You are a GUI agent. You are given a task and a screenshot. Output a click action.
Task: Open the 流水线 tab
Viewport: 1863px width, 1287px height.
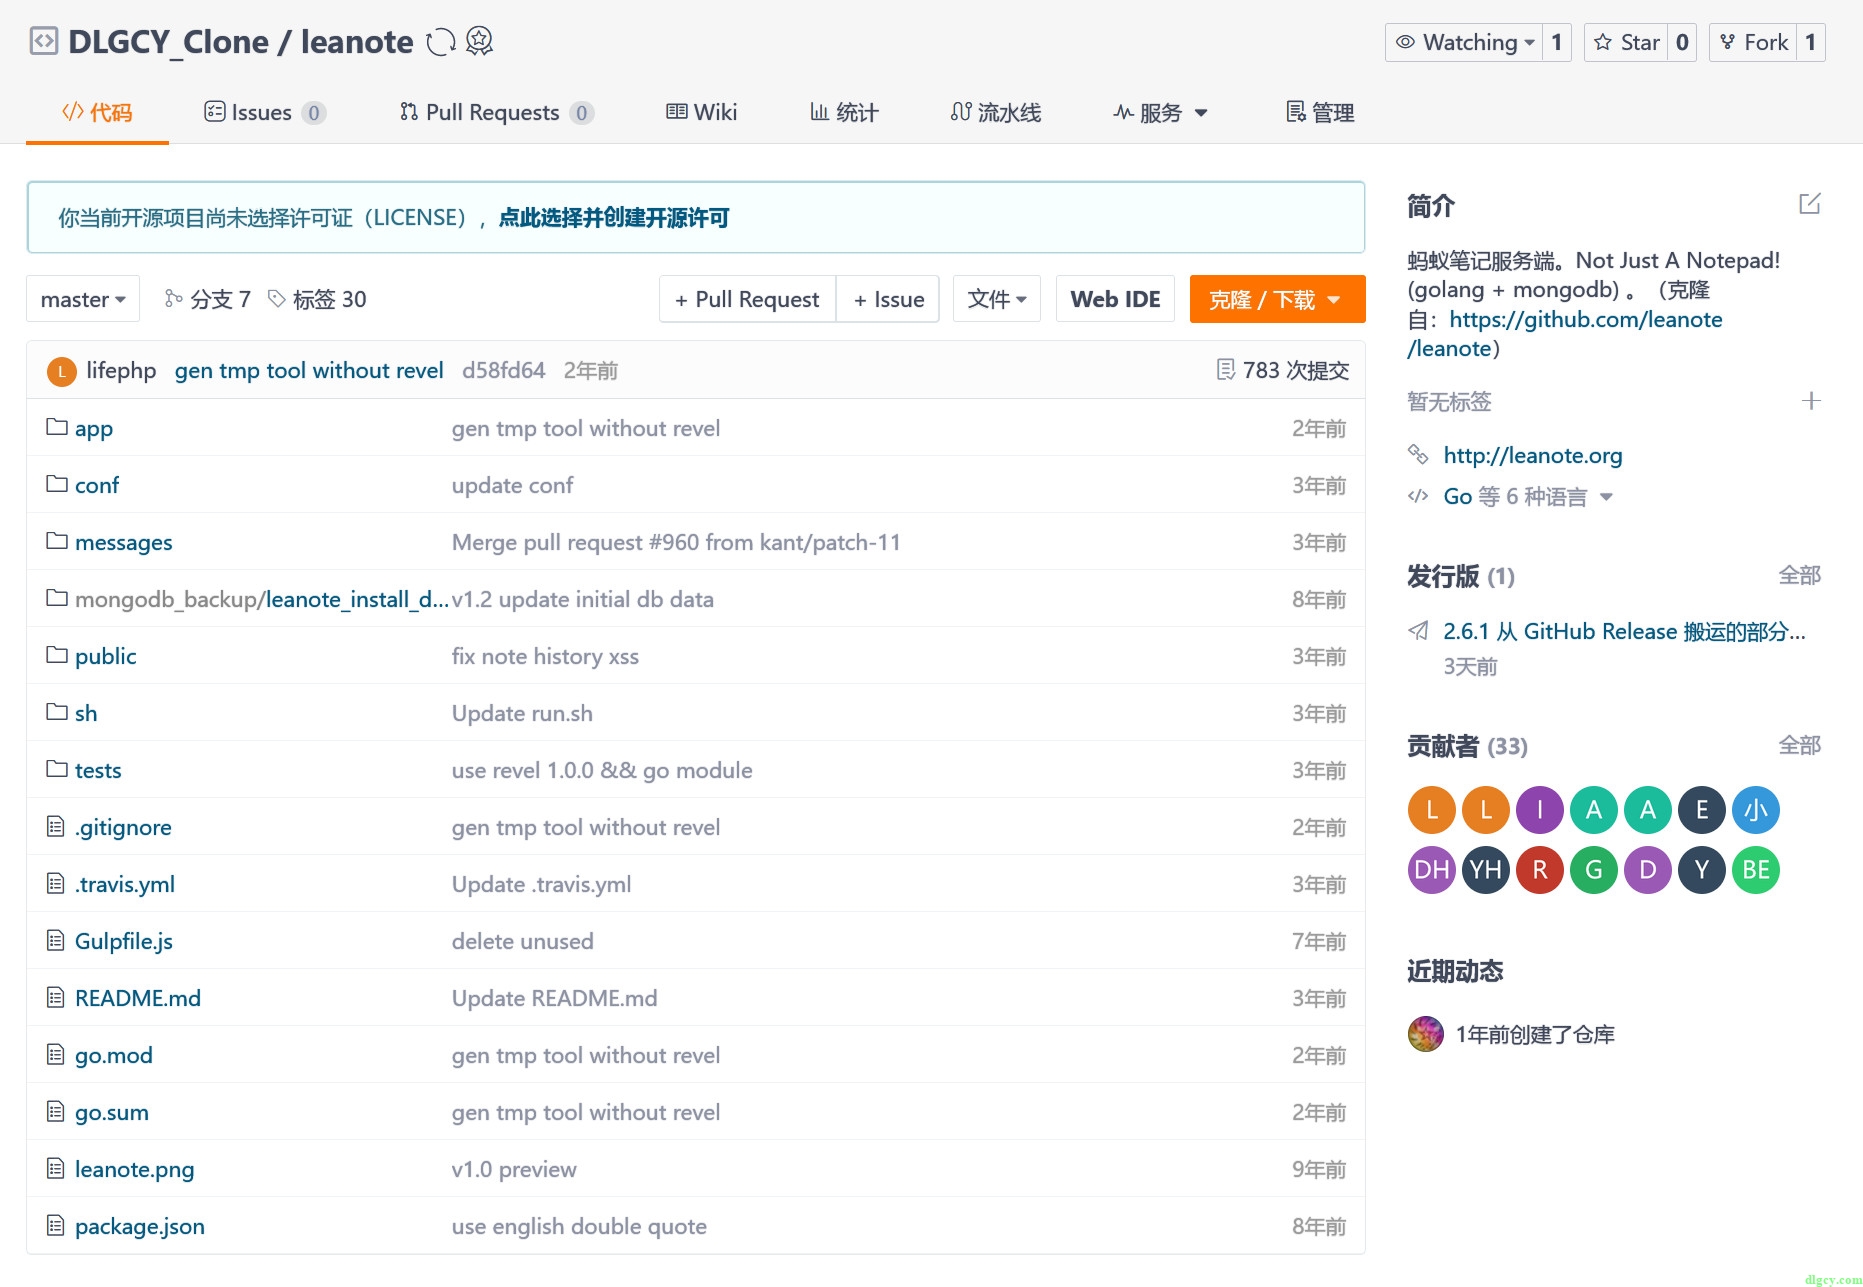pos(996,113)
